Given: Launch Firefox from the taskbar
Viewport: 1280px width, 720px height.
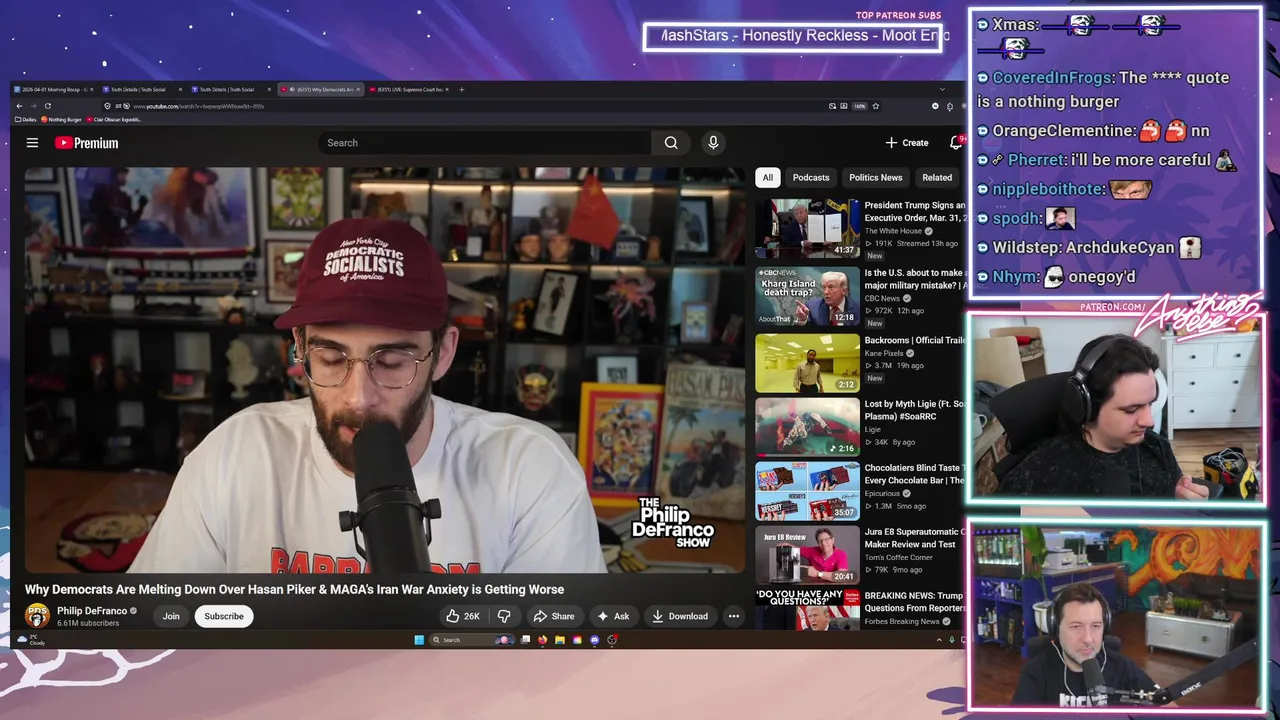Looking at the screenshot, I should point(542,640).
